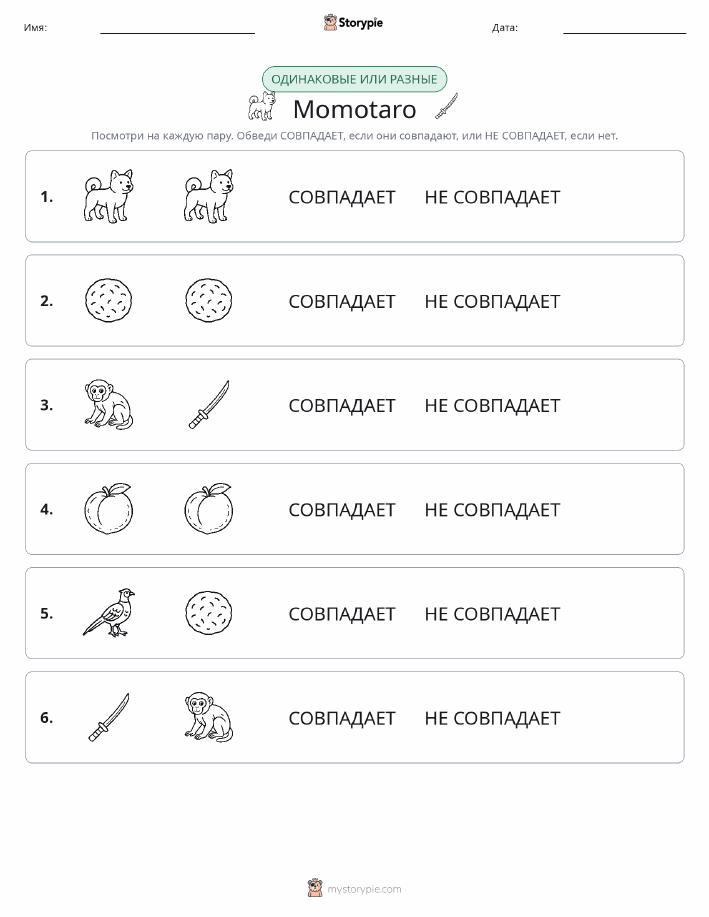Choose НЕ СОВПАДАЕТ for row 5
709x917 pixels.
click(492, 613)
